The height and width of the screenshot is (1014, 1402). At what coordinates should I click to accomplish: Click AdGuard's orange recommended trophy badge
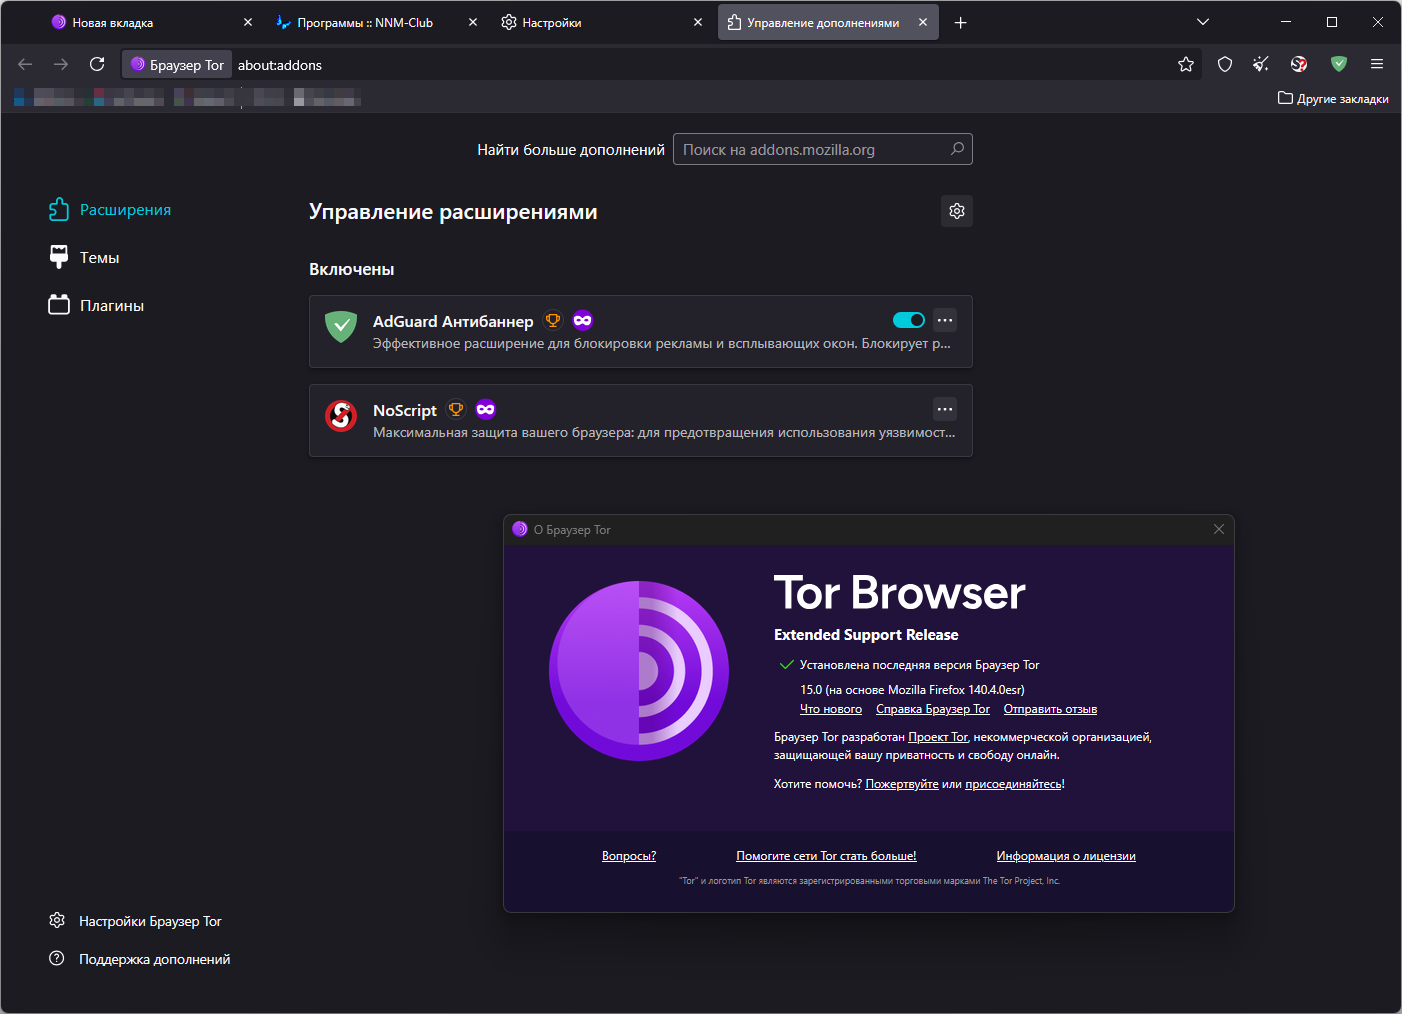click(x=552, y=320)
